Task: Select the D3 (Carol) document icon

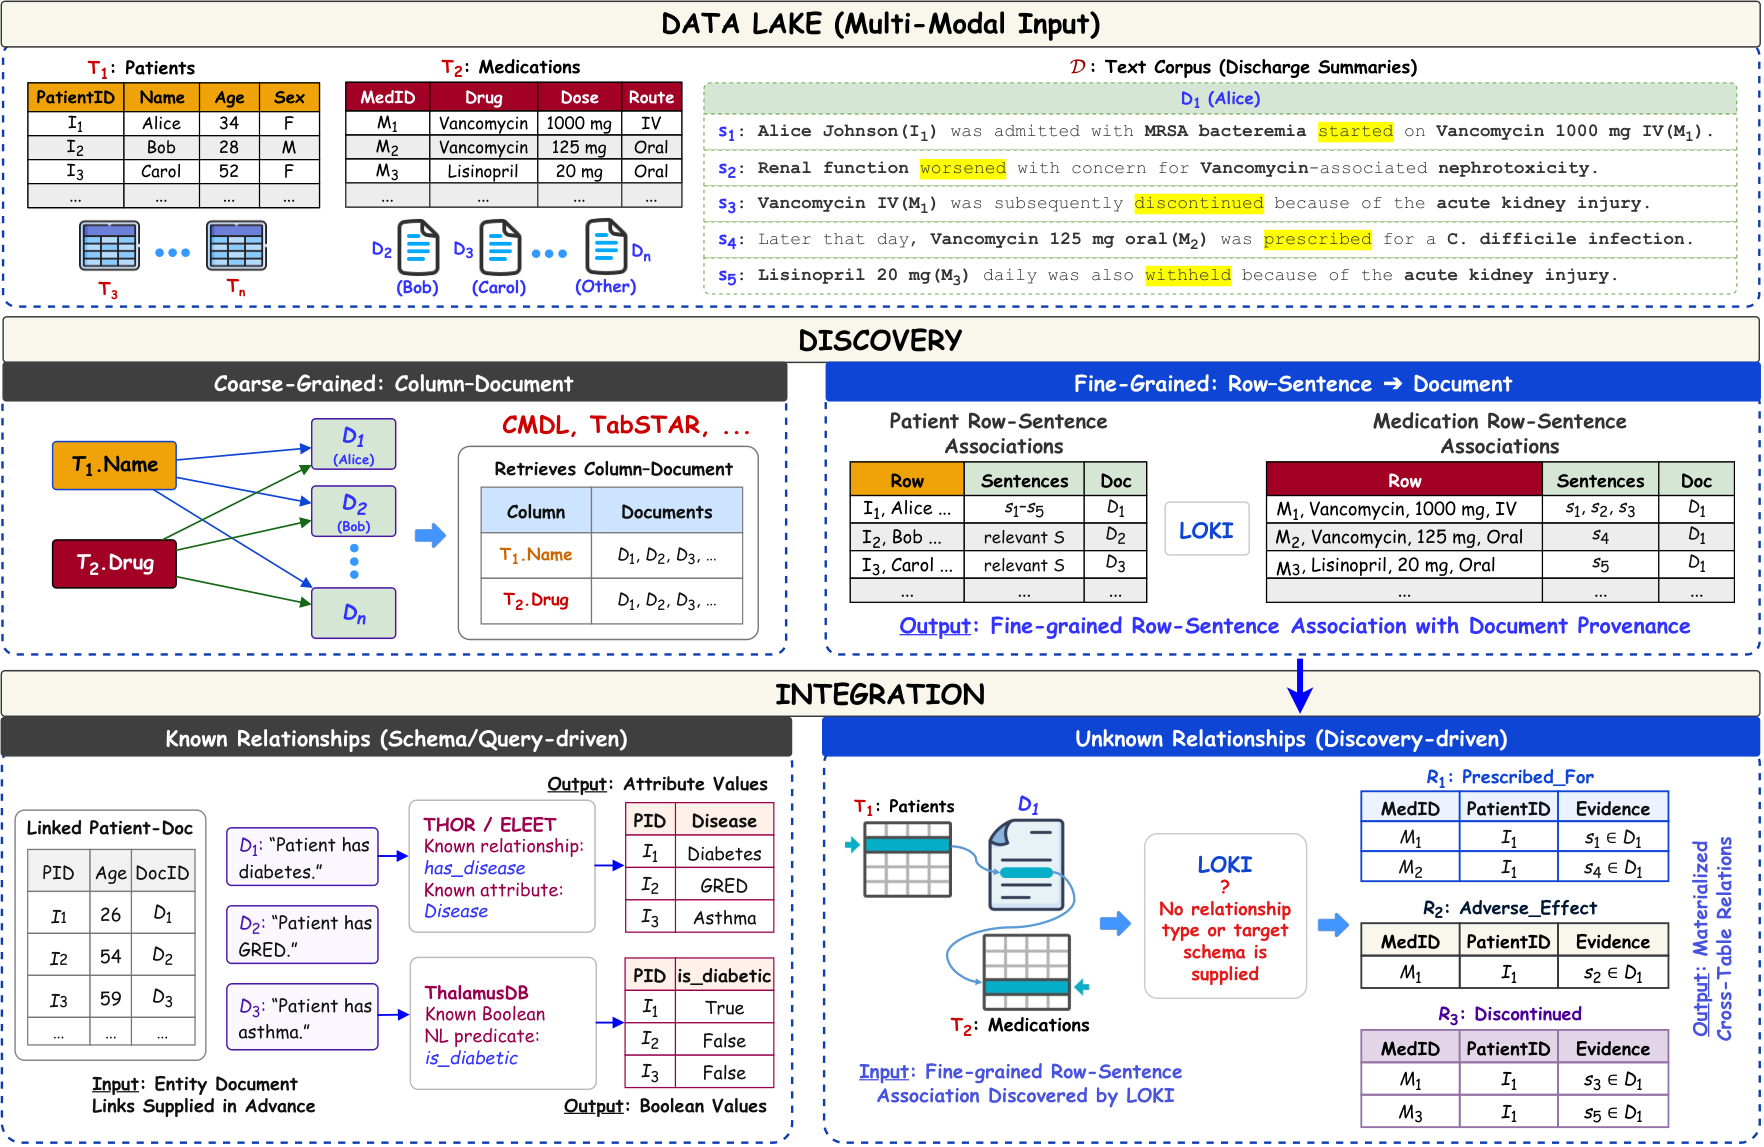Action: 500,247
